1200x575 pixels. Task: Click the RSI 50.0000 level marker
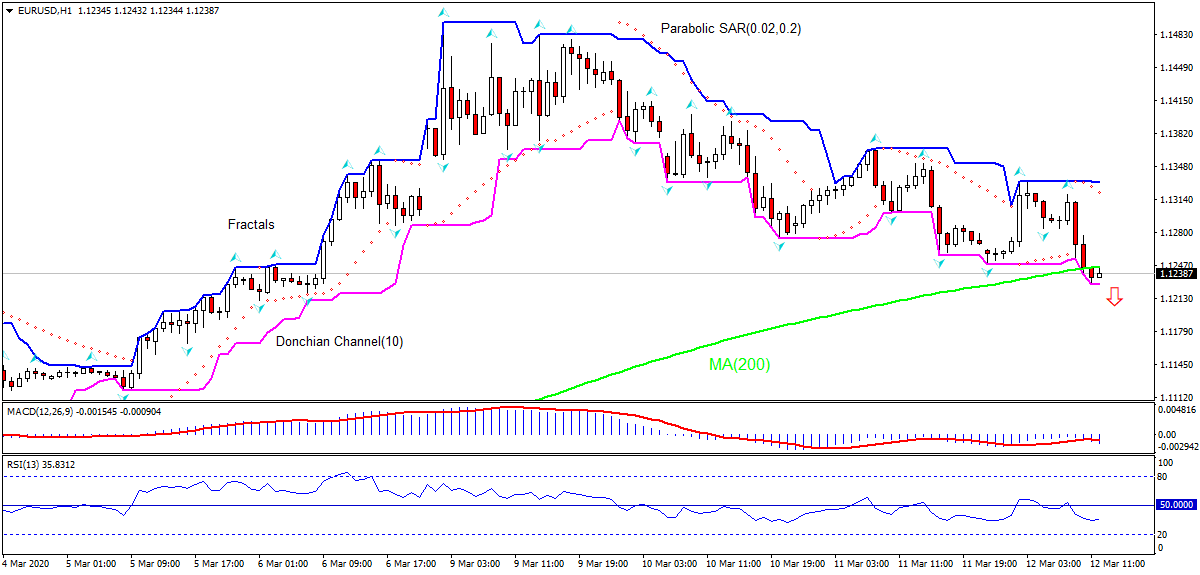1177,506
